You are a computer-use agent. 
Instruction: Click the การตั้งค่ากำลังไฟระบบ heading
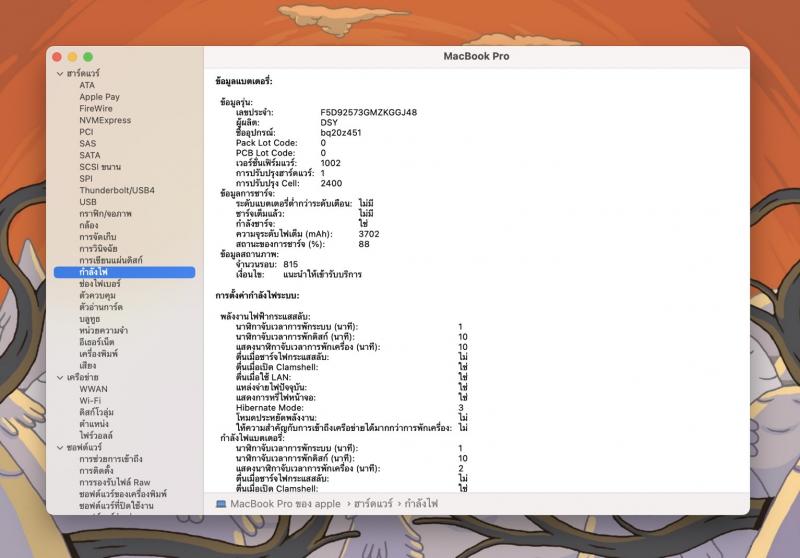click(257, 295)
